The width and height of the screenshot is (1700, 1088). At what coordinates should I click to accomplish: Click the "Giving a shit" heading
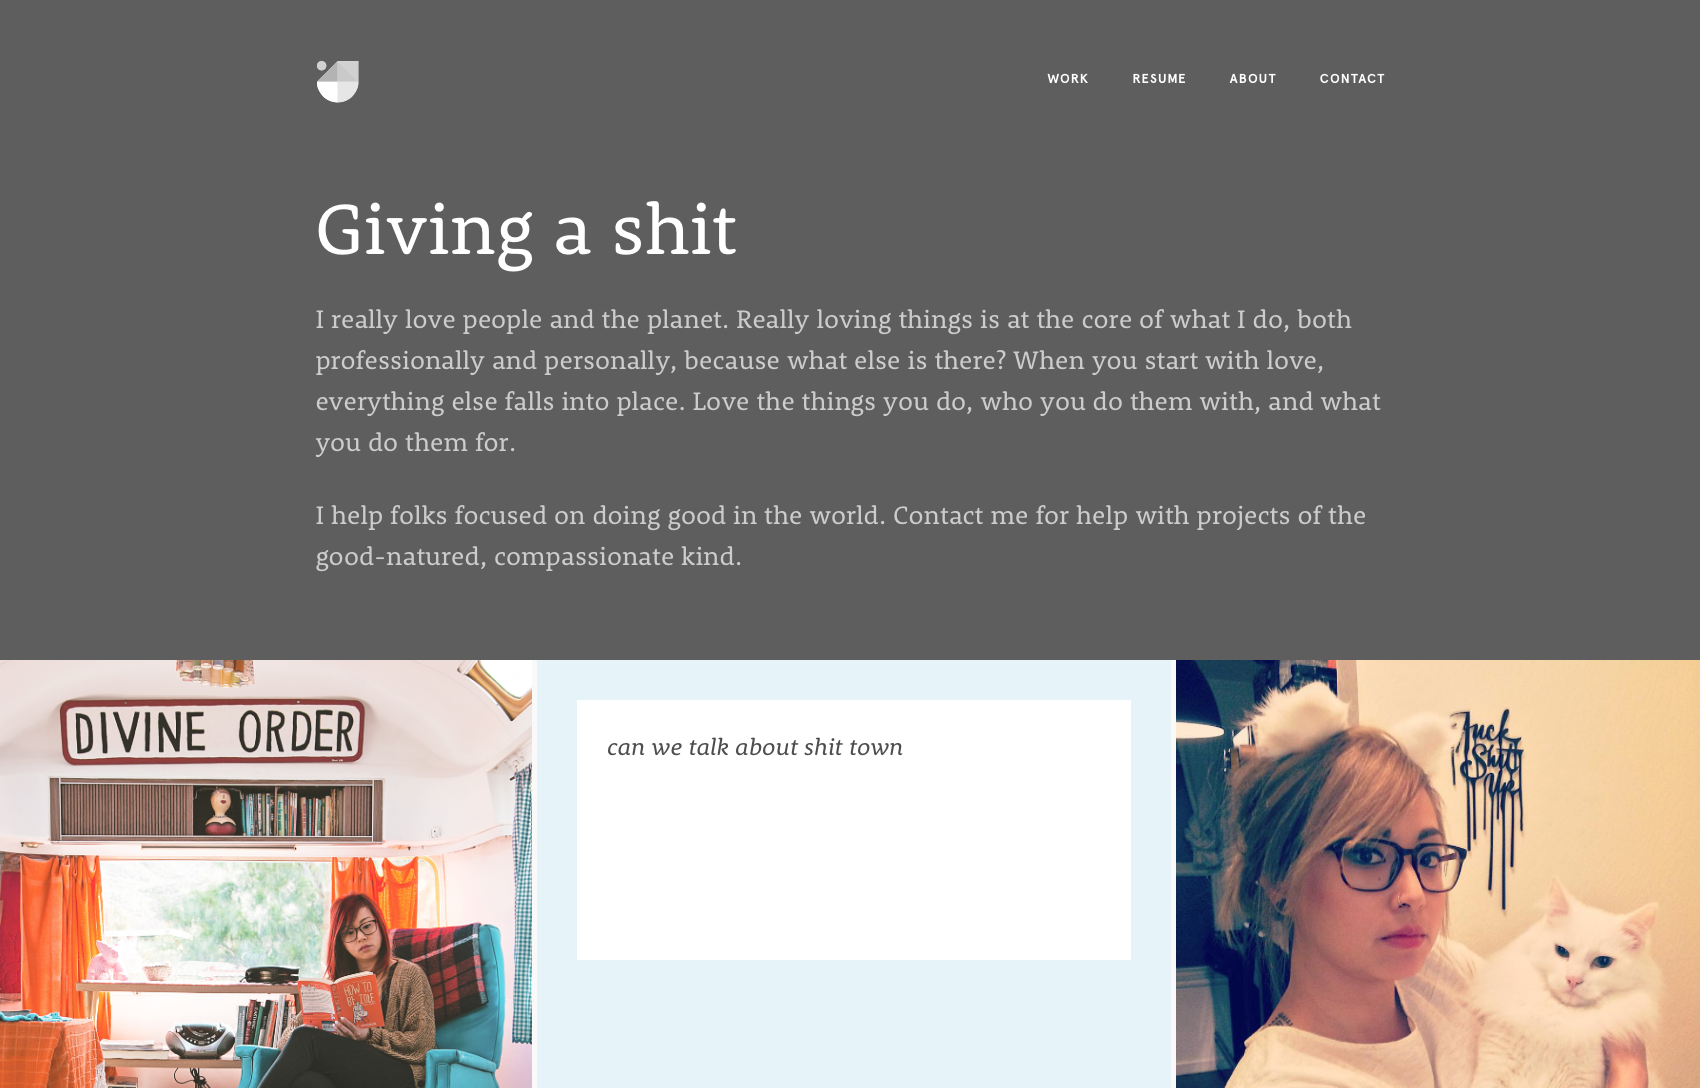pos(526,231)
